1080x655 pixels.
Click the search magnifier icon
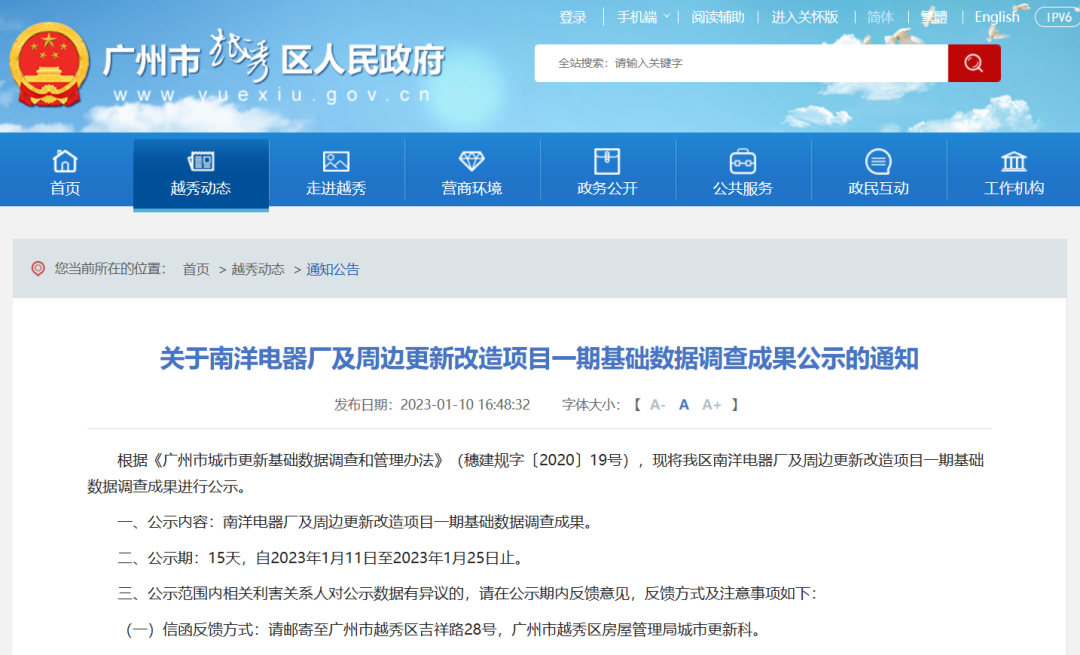973,62
